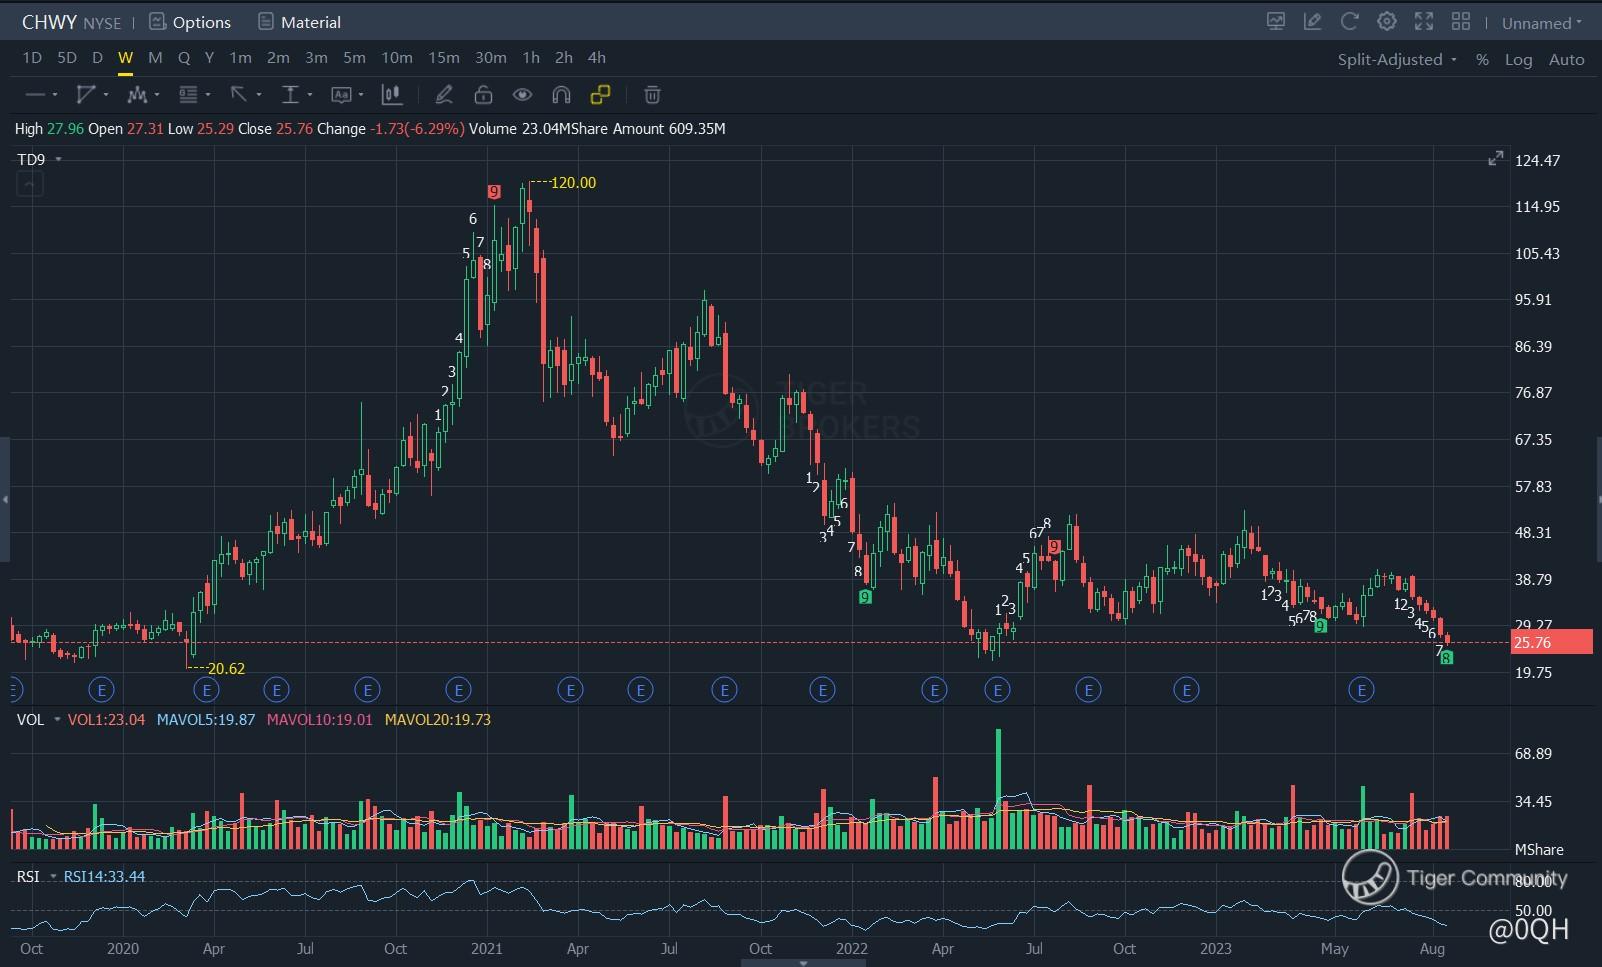Toggle drawings visibility with the eye icon
The height and width of the screenshot is (967, 1602).
[522, 95]
